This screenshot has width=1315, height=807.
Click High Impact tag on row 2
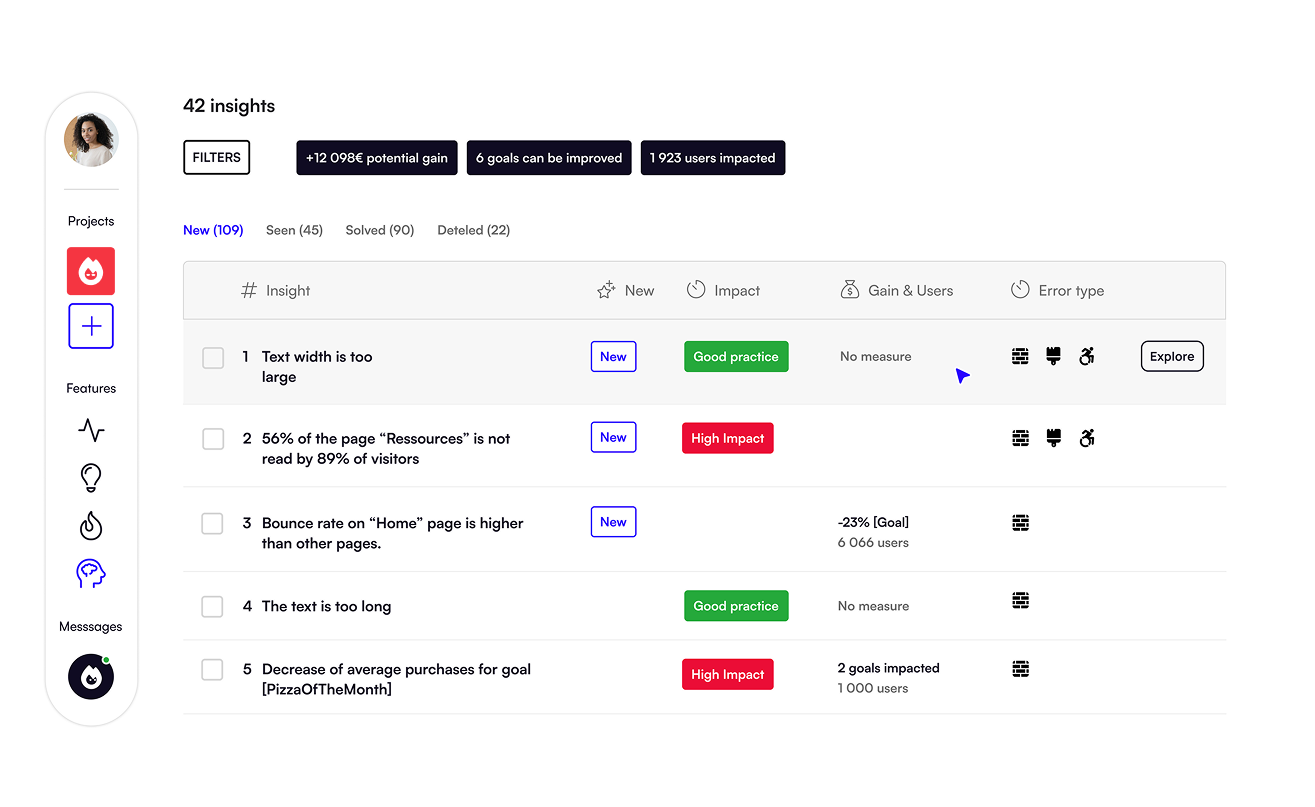tap(727, 438)
